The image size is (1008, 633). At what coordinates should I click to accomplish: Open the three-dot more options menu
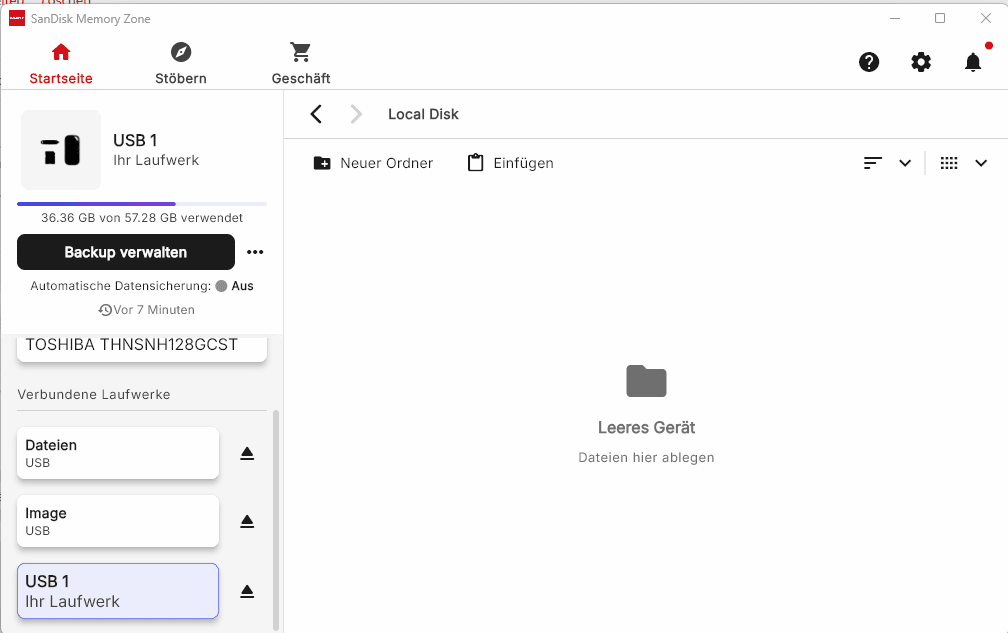pos(255,252)
